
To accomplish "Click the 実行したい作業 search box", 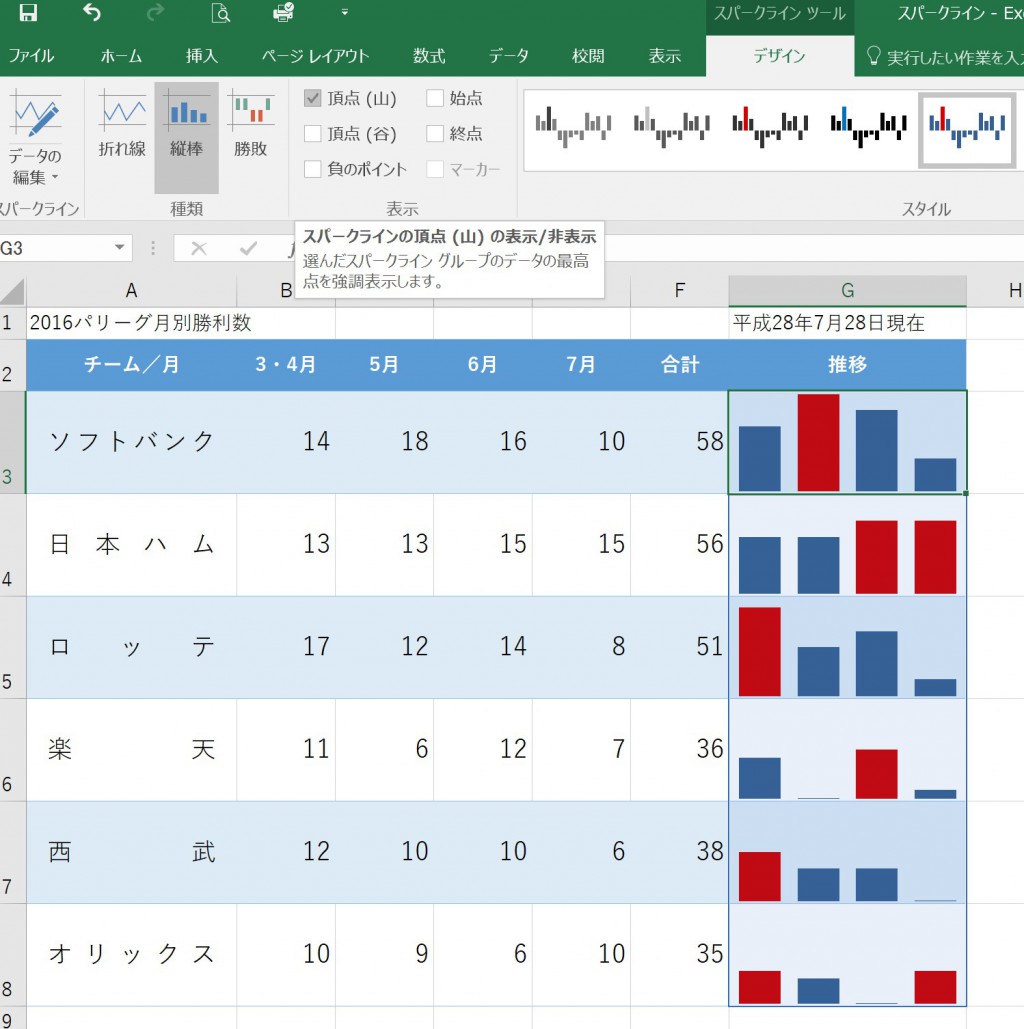I will 945,57.
